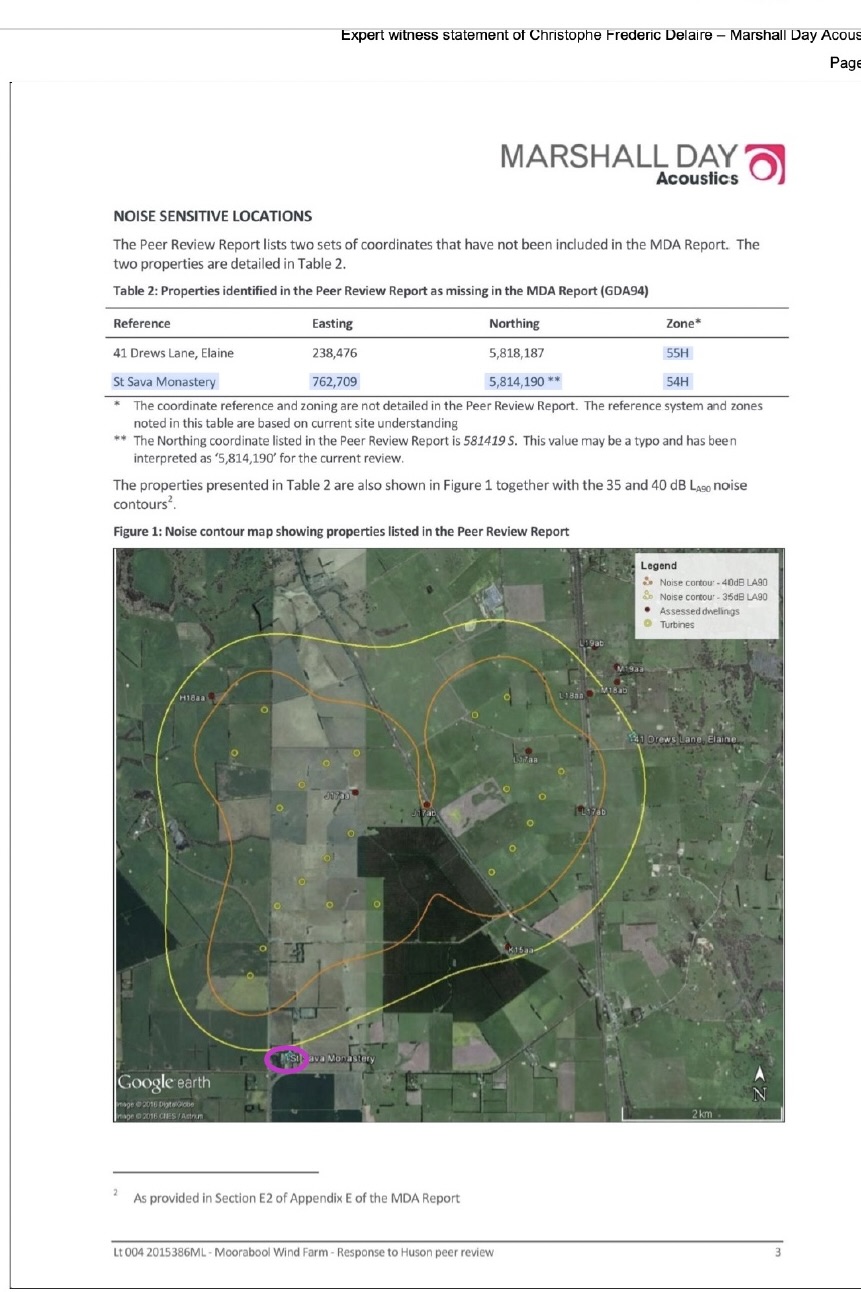
Task: Click 'Noise contour - 35dB LA90' legend text
Action: coord(713,596)
